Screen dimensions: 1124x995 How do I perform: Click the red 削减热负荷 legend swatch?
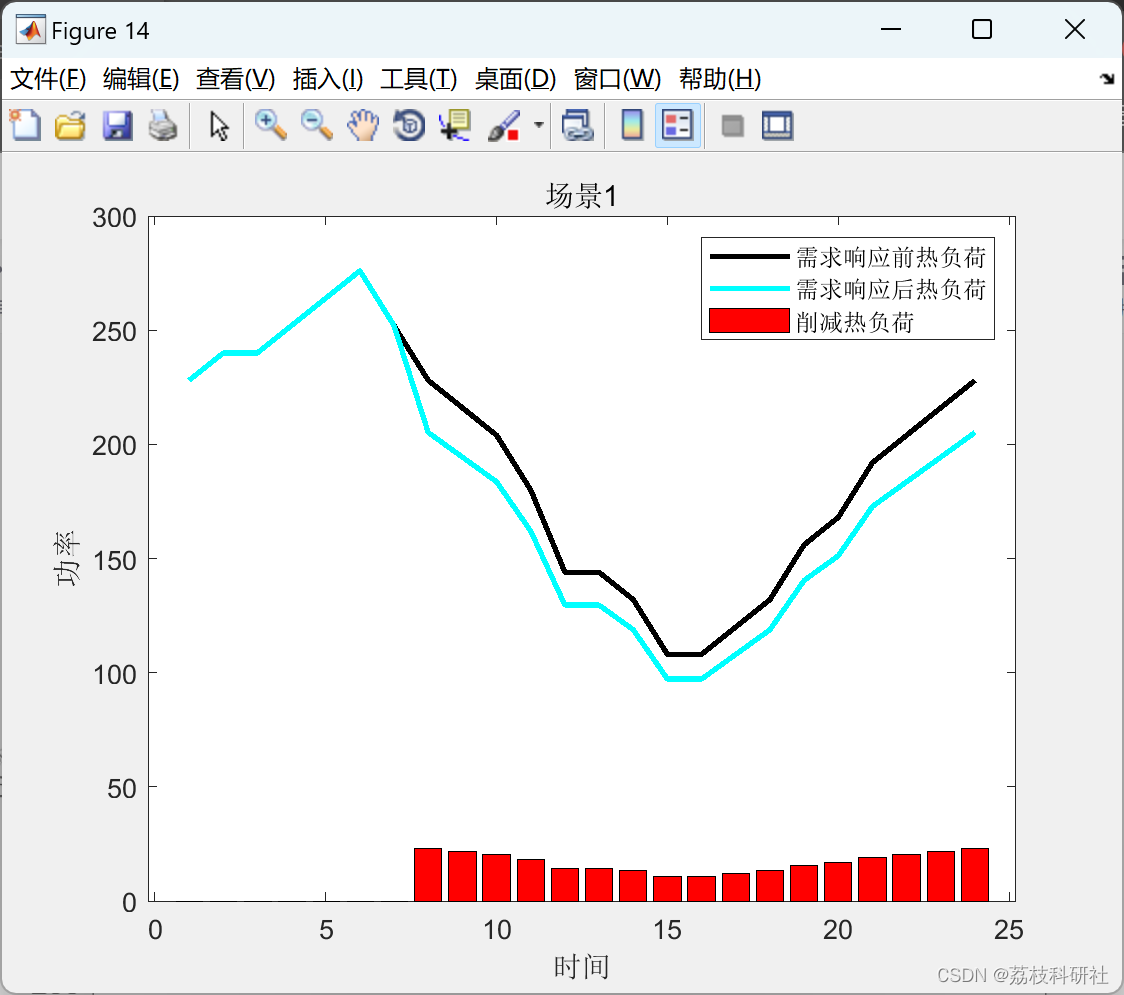click(x=749, y=321)
